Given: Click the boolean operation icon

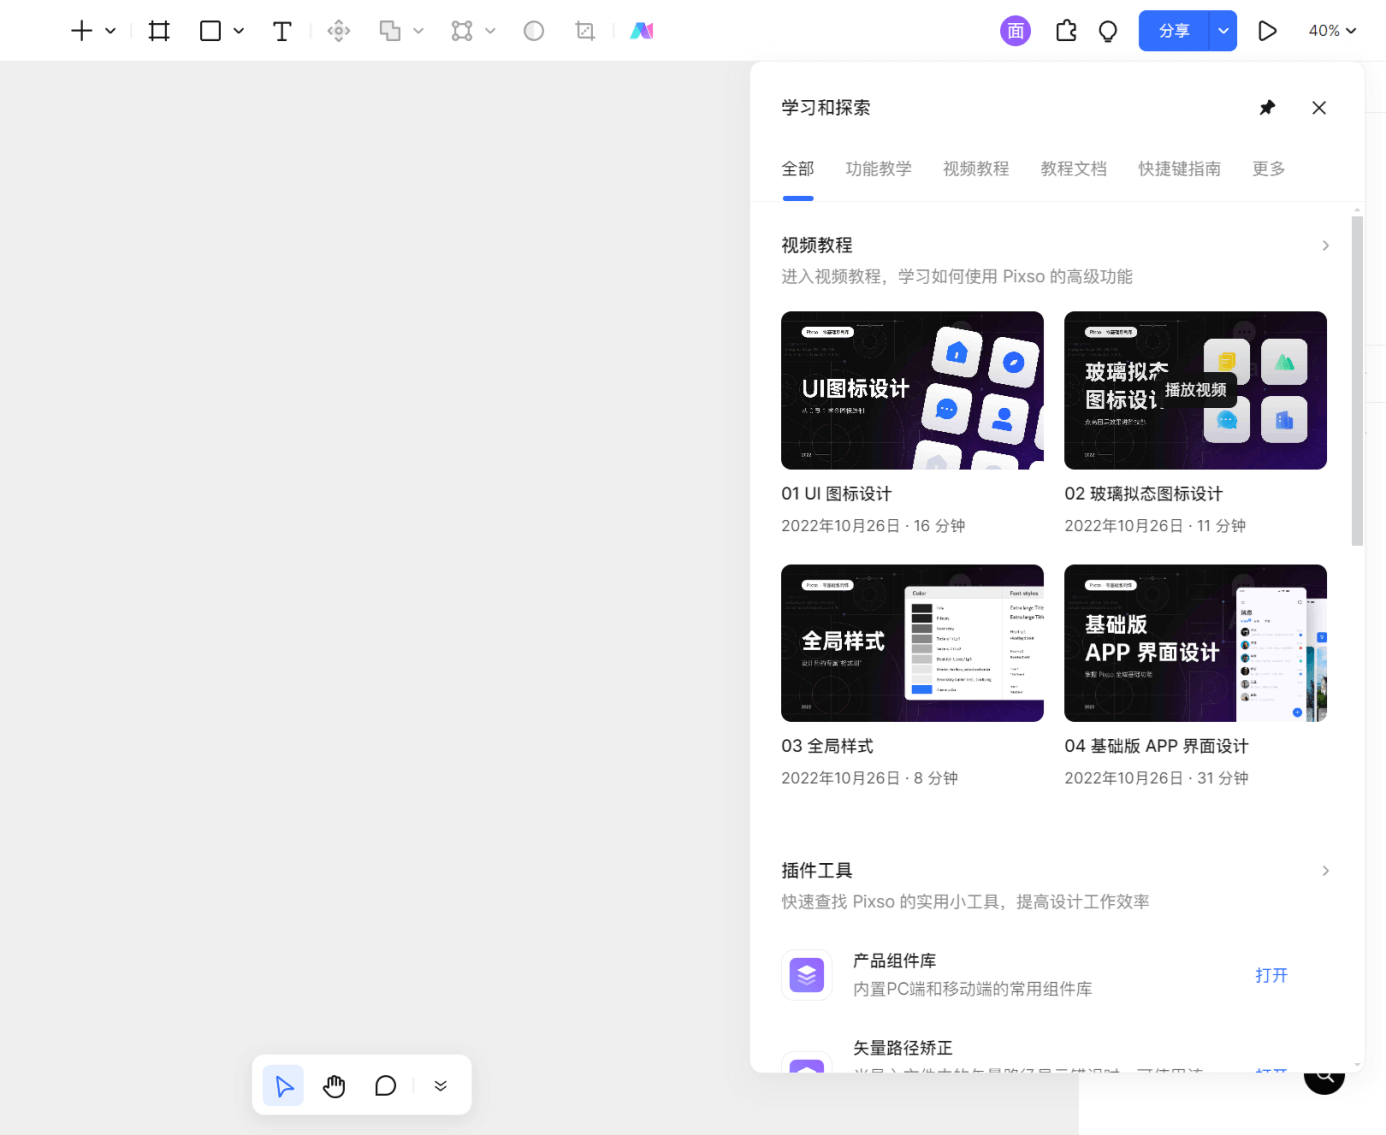Looking at the screenshot, I should click(x=390, y=31).
